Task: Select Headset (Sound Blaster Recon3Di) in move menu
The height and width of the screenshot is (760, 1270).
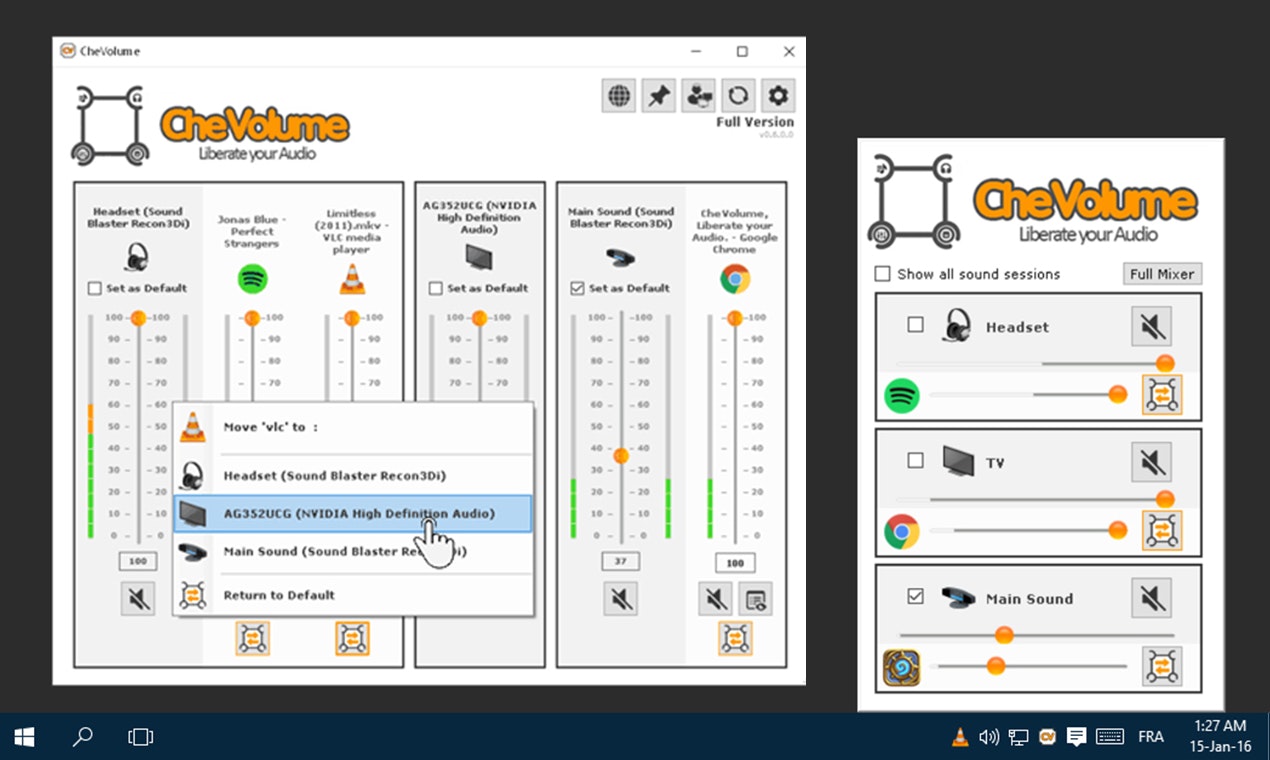Action: (x=353, y=476)
